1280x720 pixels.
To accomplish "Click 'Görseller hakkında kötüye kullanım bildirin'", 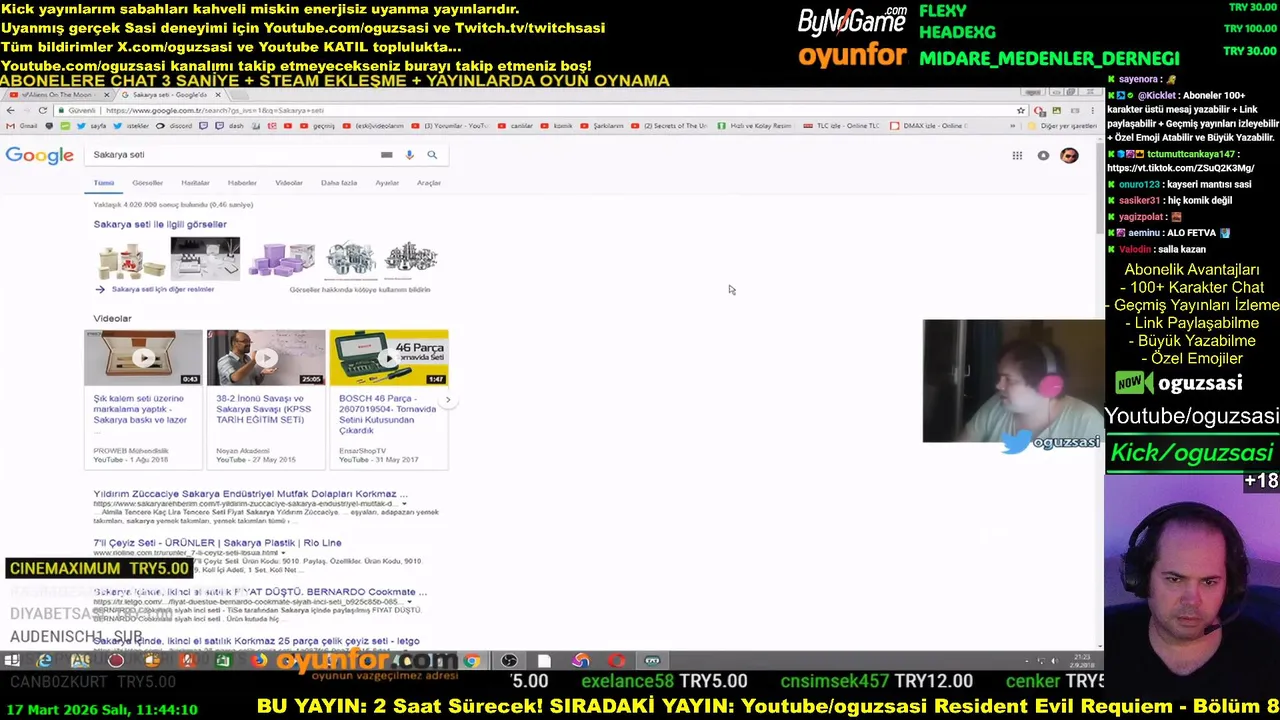I will pos(360,290).
